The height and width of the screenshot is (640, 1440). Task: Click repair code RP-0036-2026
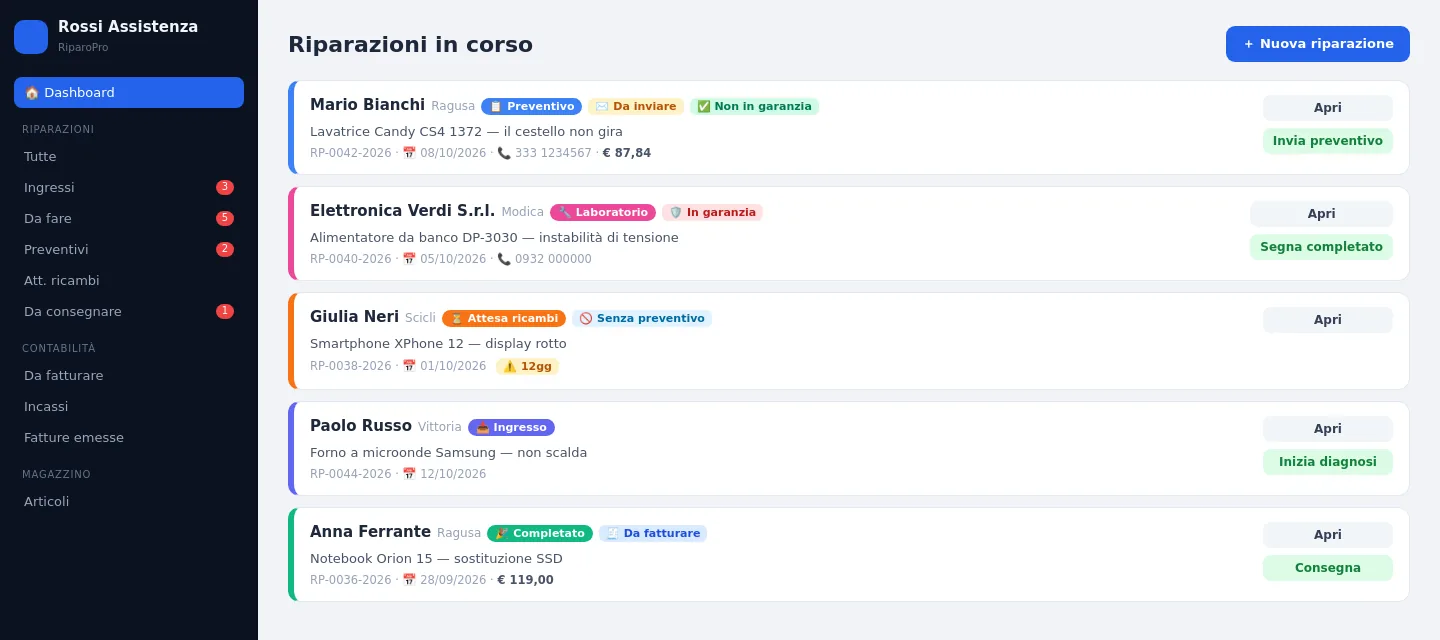pos(351,580)
